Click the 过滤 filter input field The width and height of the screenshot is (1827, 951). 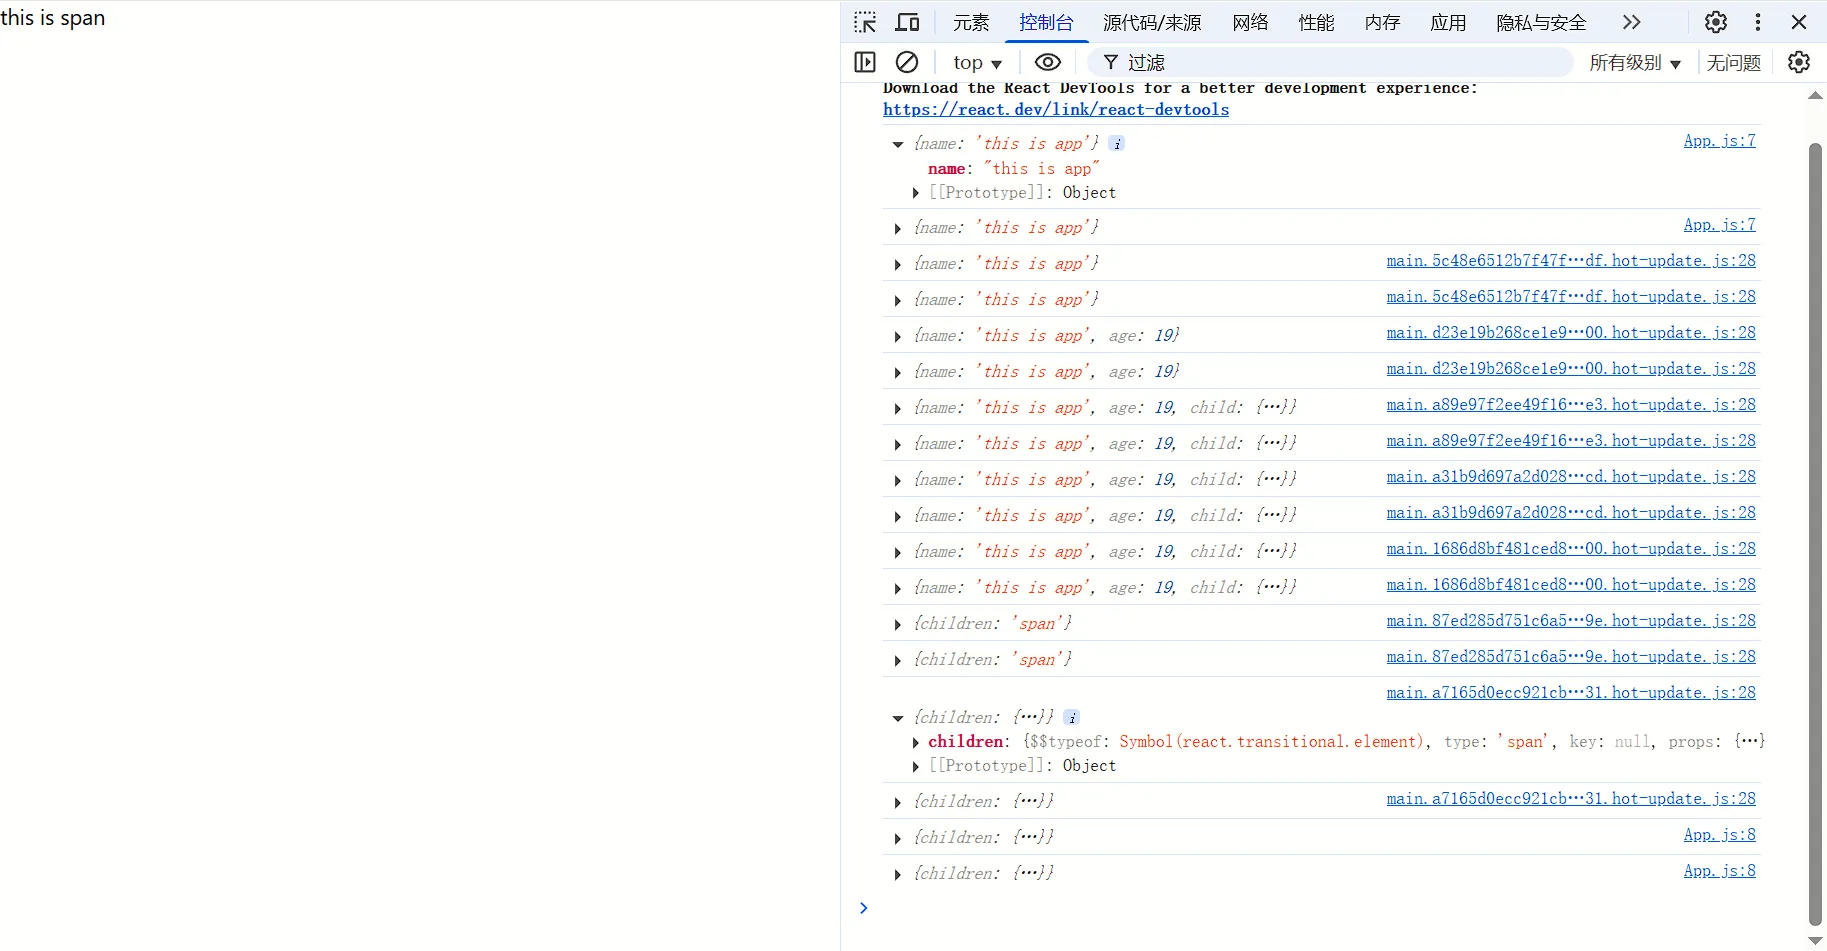click(1340, 63)
